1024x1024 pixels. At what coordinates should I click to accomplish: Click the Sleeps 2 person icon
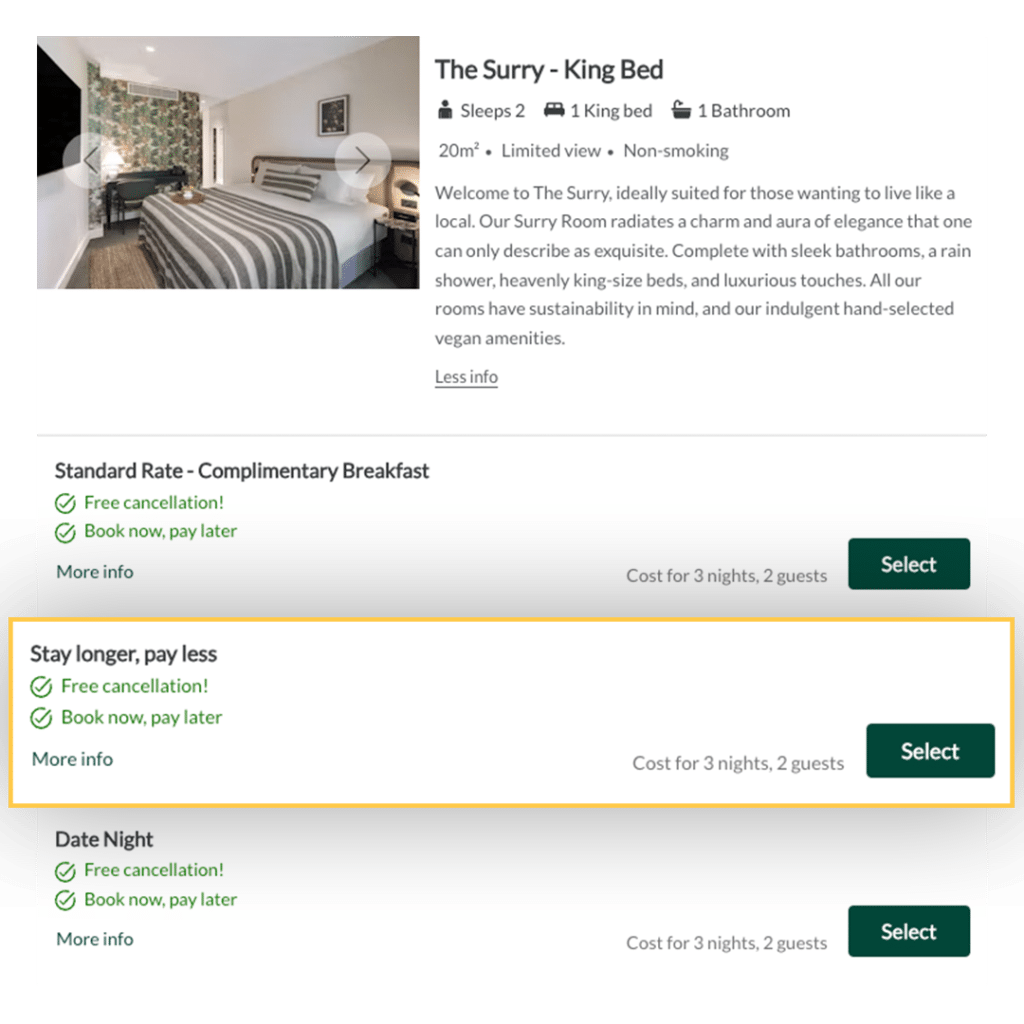point(446,111)
